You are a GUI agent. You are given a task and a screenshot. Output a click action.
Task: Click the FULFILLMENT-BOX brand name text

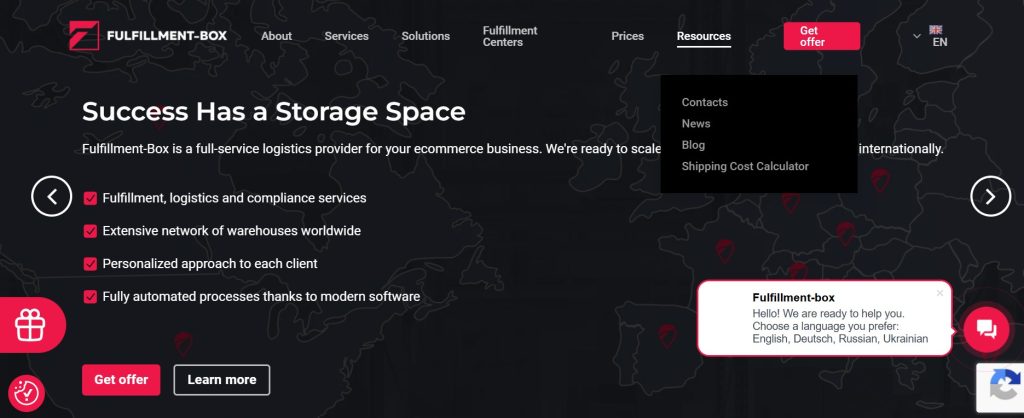click(x=167, y=35)
